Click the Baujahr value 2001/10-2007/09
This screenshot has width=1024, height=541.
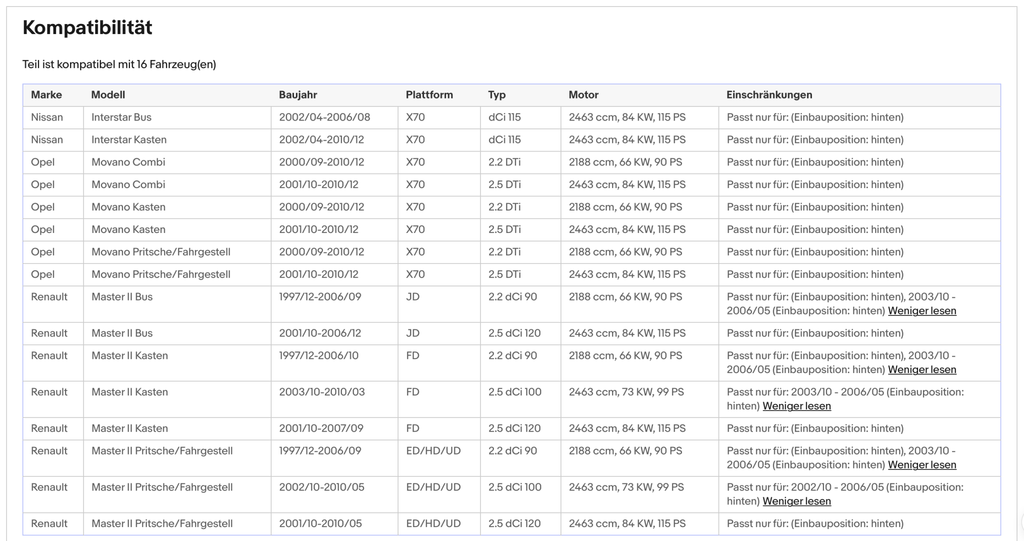321,429
